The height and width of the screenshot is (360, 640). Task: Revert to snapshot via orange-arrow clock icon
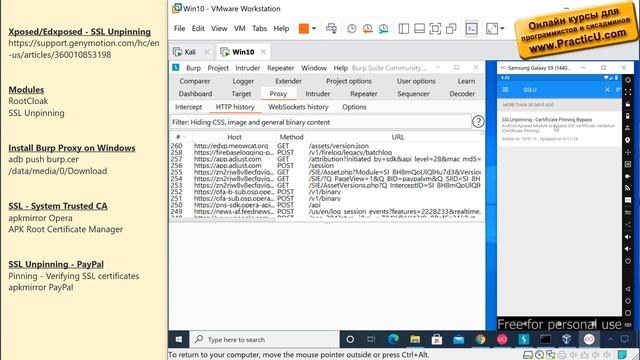click(x=367, y=29)
